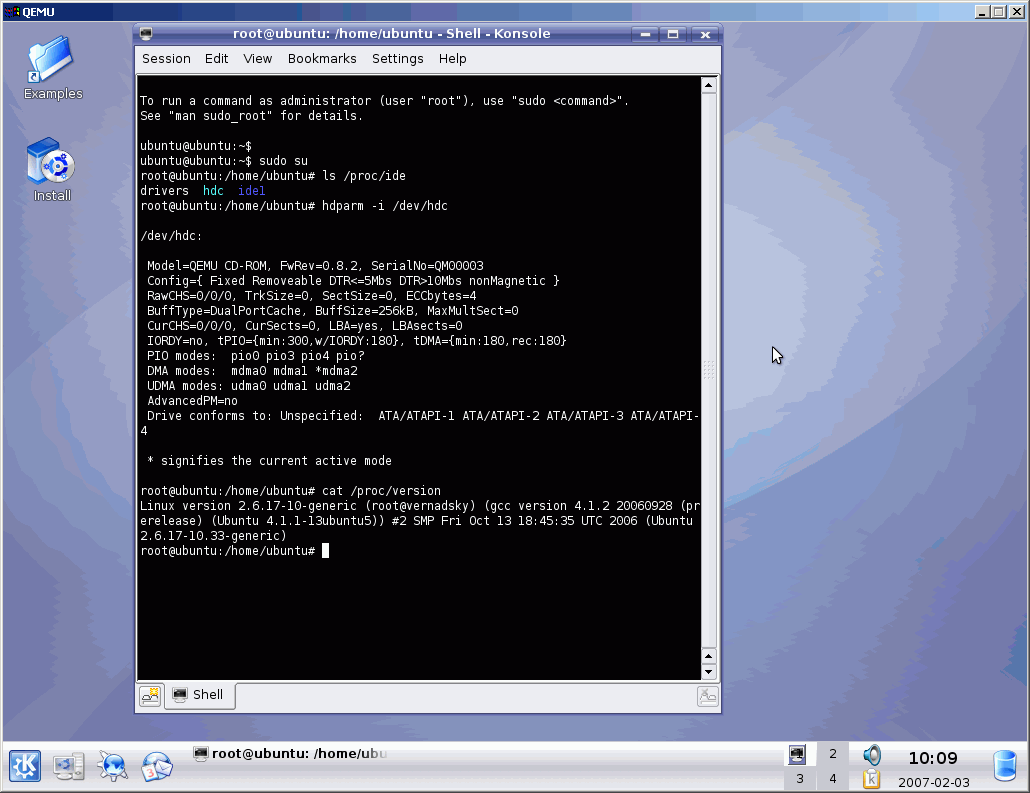Switch to virtual desktop 2 in pager
Screen dimensions: 1030x793
point(833,754)
